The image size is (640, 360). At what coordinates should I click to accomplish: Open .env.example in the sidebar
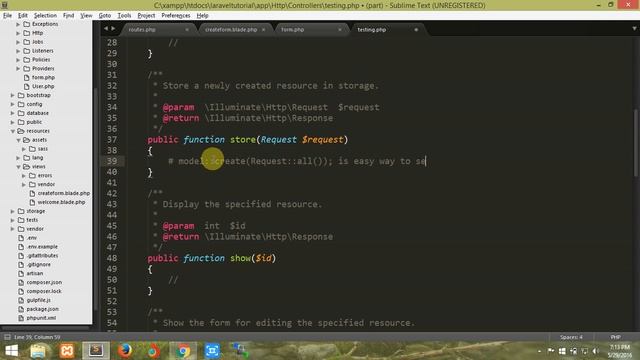[x=42, y=247]
